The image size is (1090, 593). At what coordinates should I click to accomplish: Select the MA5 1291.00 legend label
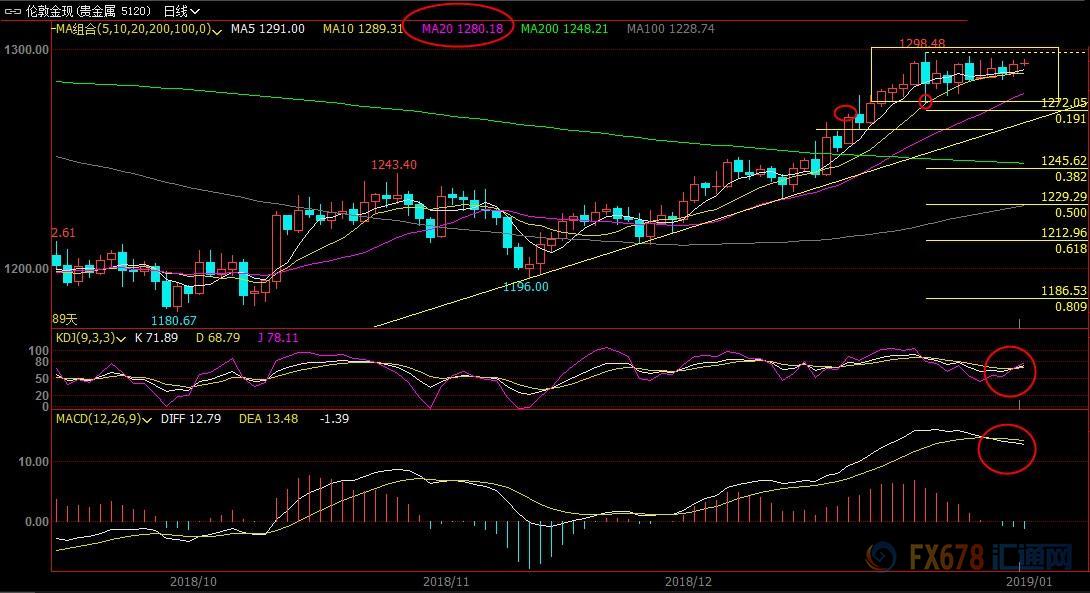click(x=267, y=30)
